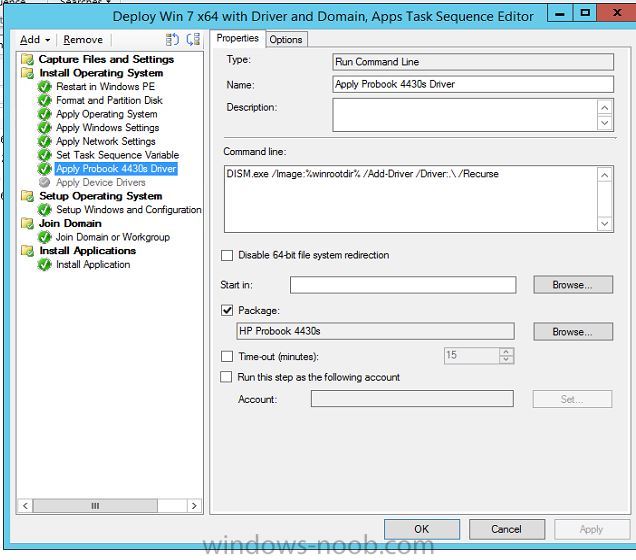This screenshot has height=560, width=636.
Task: Click the Join Domain group folder icon
Action: click(27, 224)
